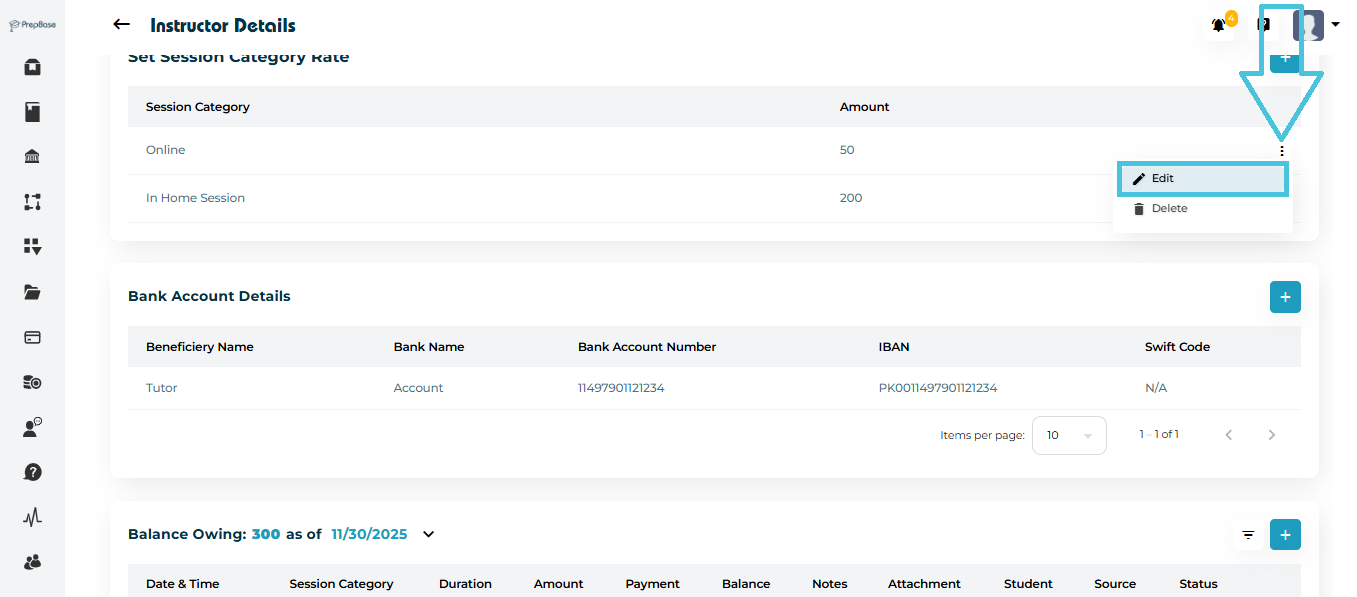Click the activity pulse sidebar icon

pos(32,517)
